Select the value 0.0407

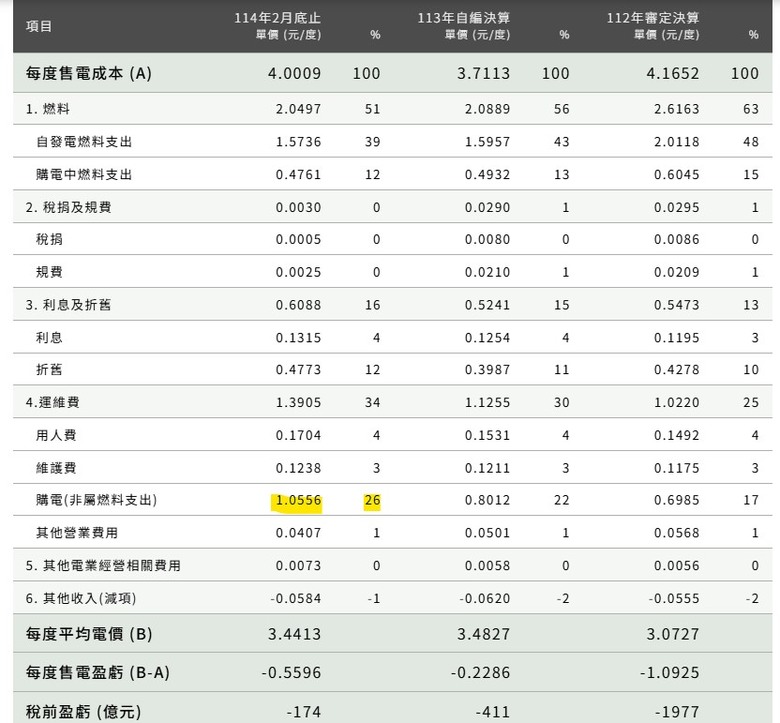pos(298,533)
